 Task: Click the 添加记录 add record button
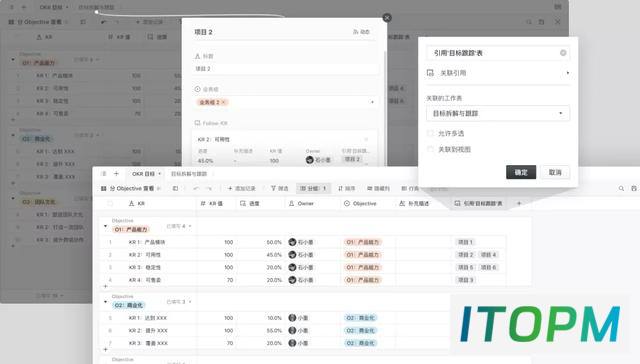point(241,188)
